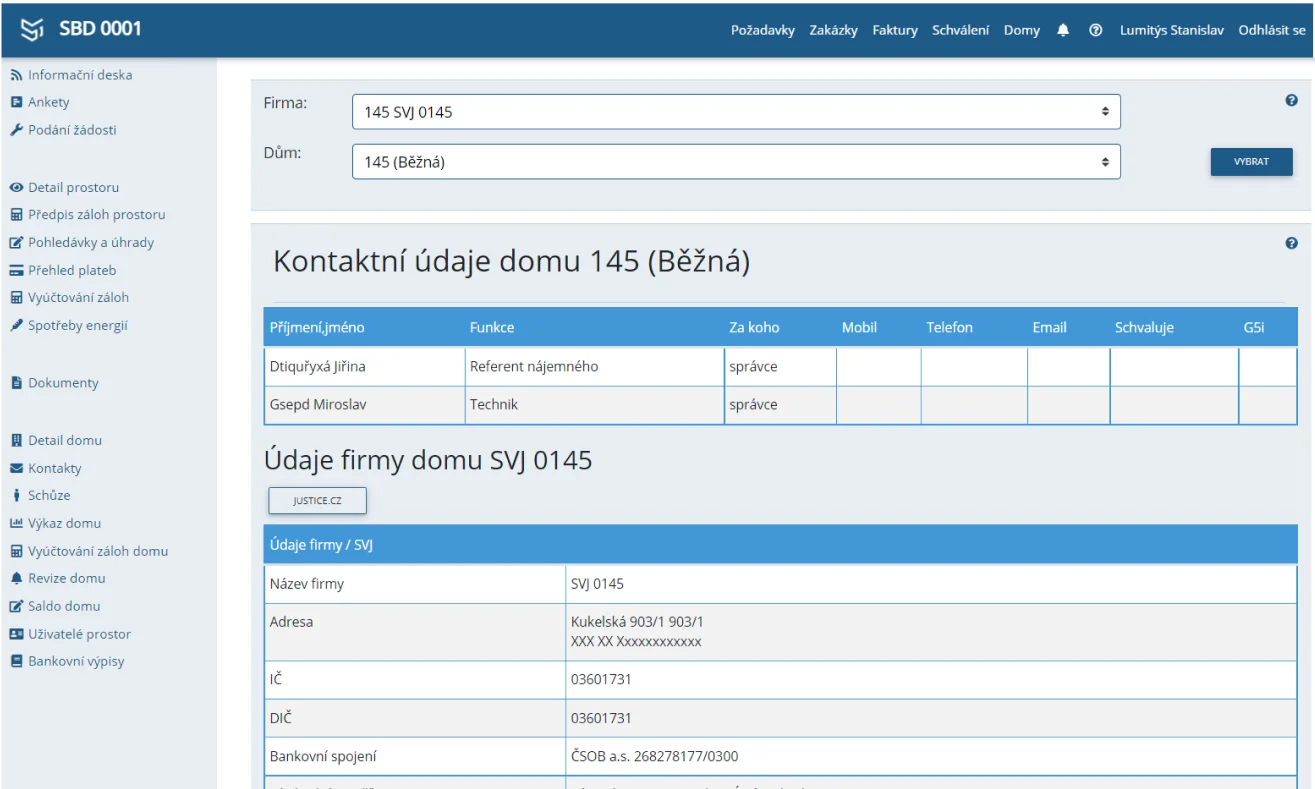
Task: Click the Údaje firmy / SVJ table header
Action: coord(781,544)
